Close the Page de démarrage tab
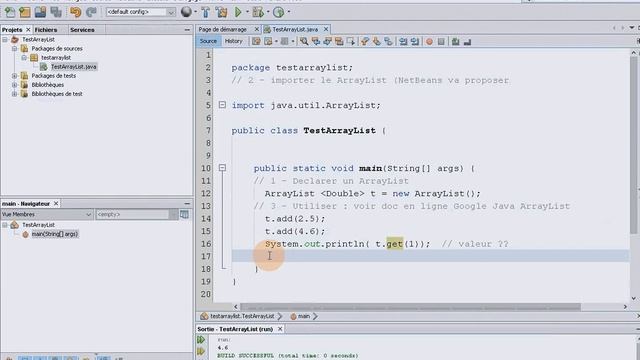 (x=257, y=29)
